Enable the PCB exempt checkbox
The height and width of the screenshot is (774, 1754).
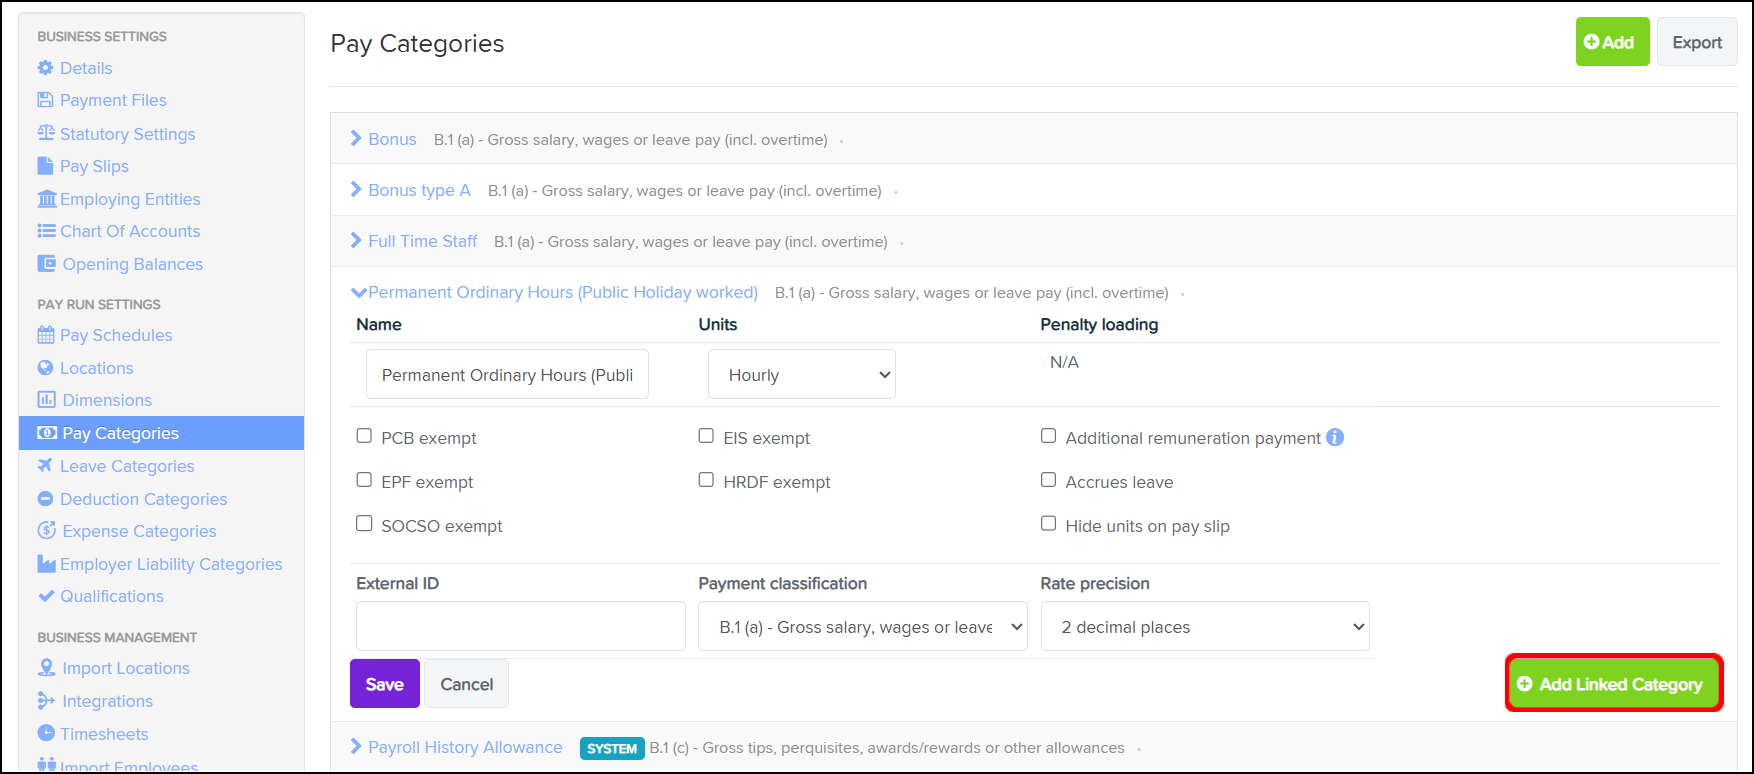point(365,437)
